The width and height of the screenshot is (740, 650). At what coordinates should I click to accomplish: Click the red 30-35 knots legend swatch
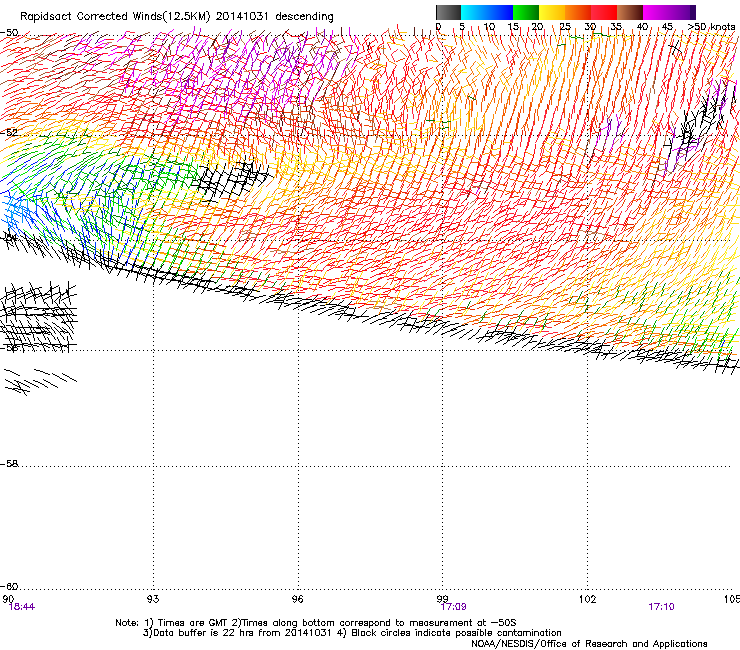coord(604,12)
